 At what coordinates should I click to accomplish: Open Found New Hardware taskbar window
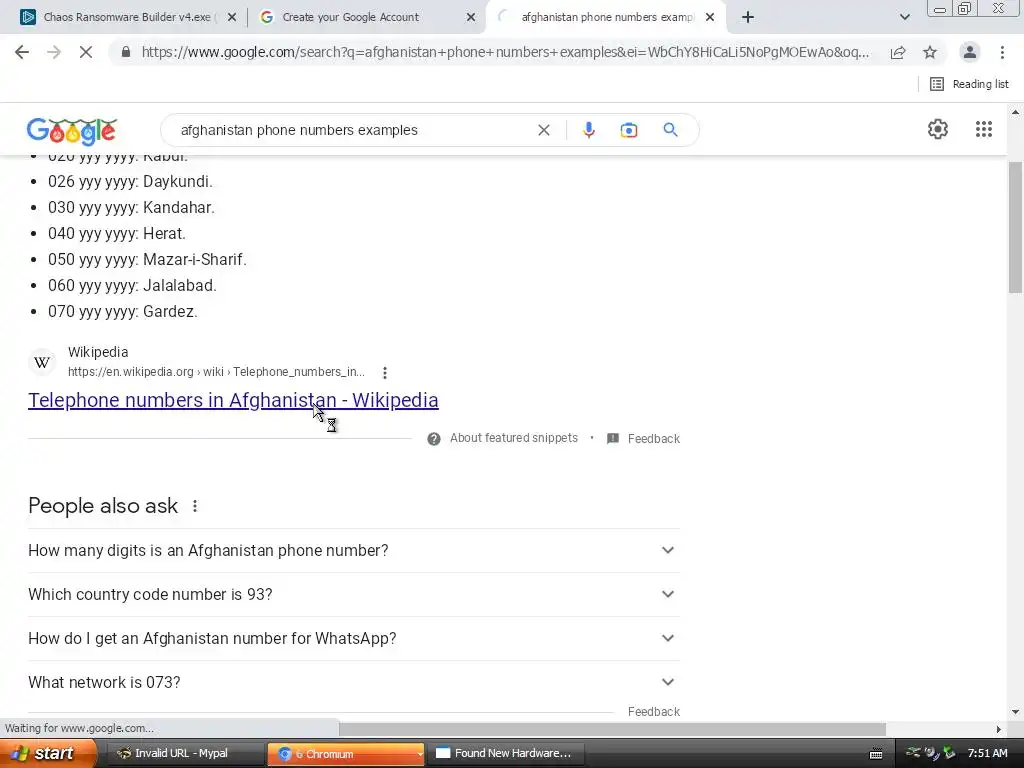505,754
